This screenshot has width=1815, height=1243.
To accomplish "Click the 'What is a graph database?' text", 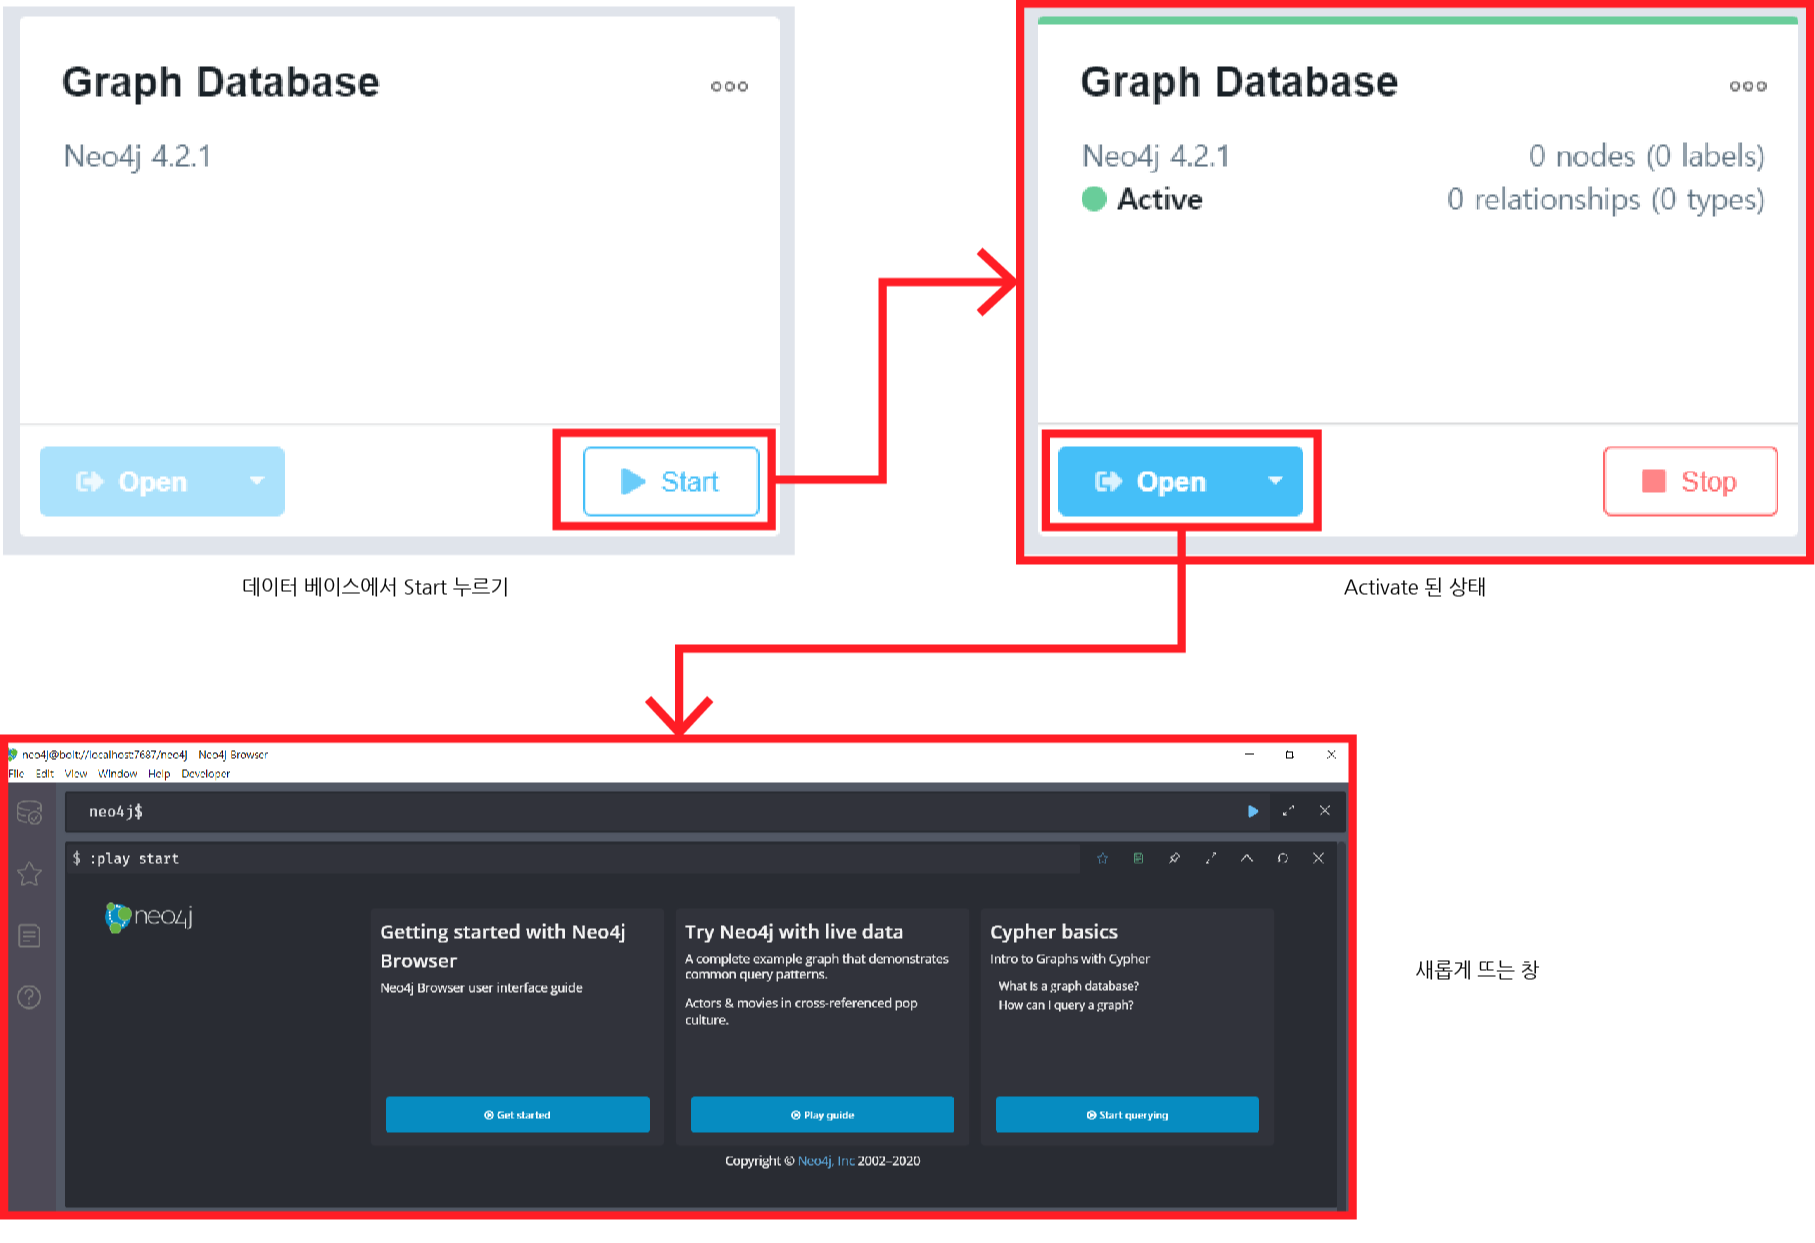I will coord(1068,986).
